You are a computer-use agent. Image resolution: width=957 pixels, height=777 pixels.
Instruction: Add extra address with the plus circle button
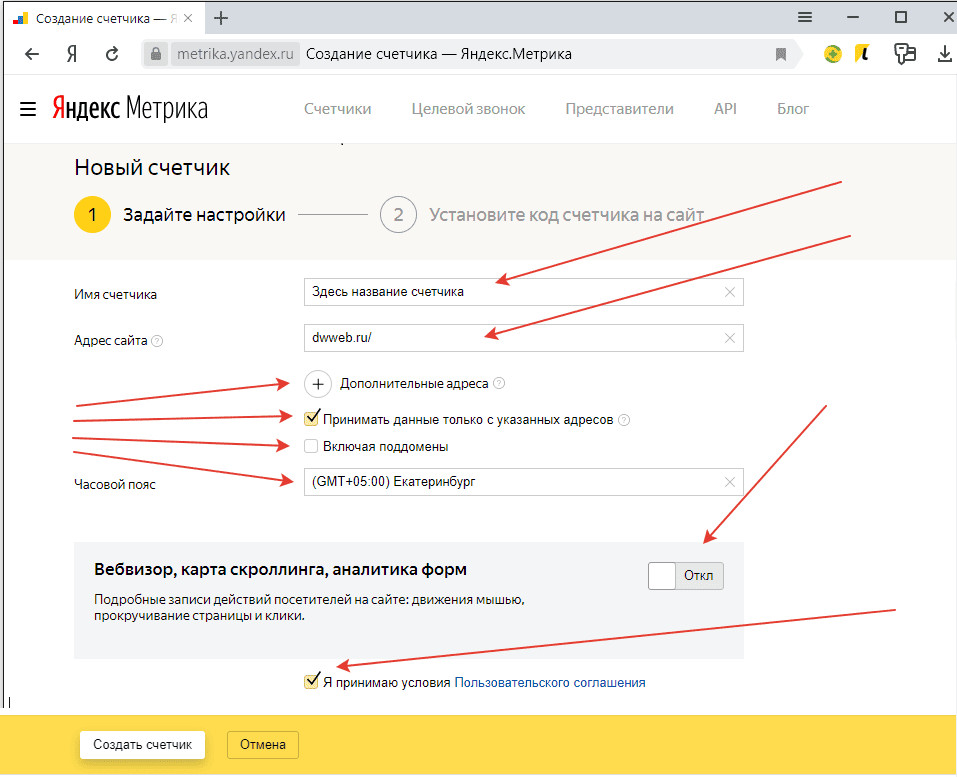(317, 384)
